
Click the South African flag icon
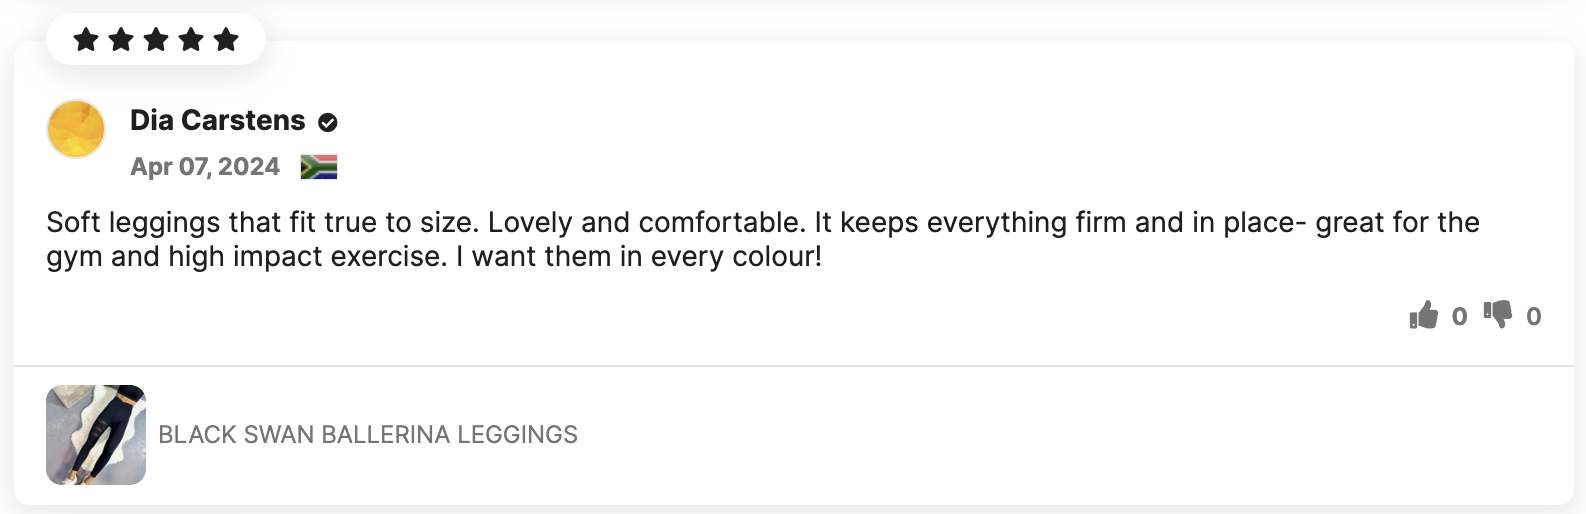[x=319, y=167]
